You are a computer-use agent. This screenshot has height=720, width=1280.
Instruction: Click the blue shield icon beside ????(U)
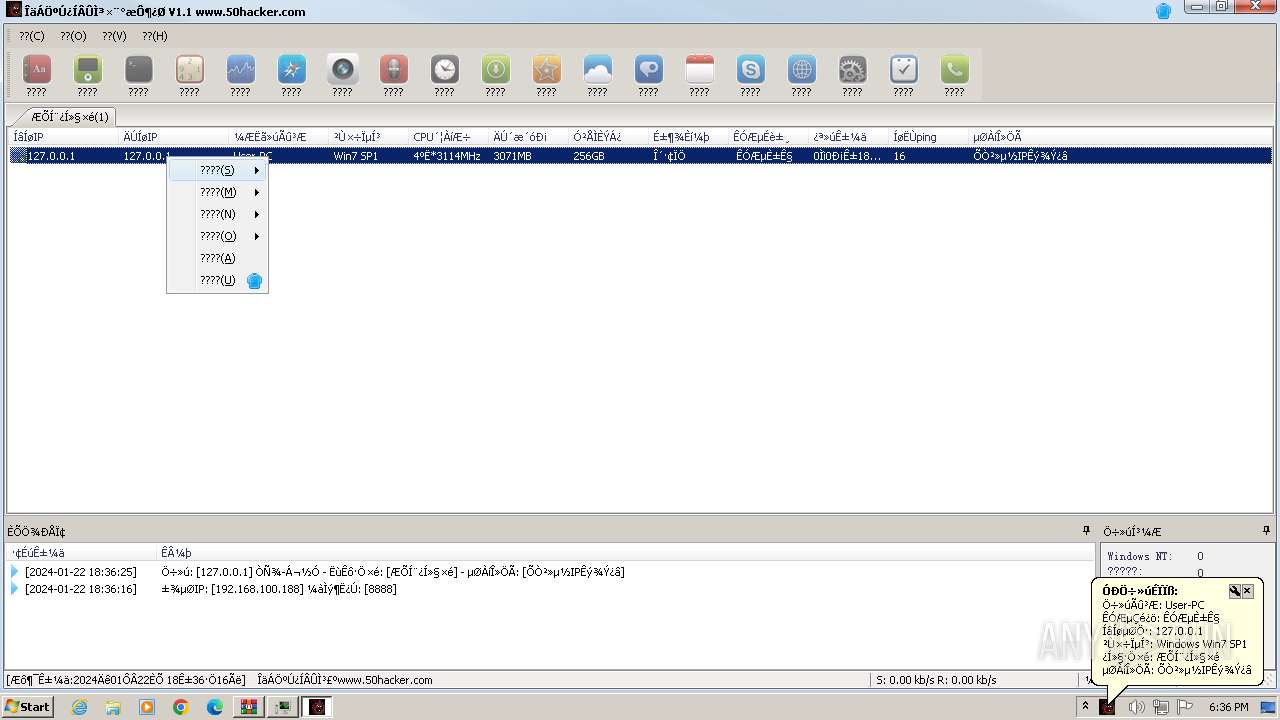click(x=254, y=281)
